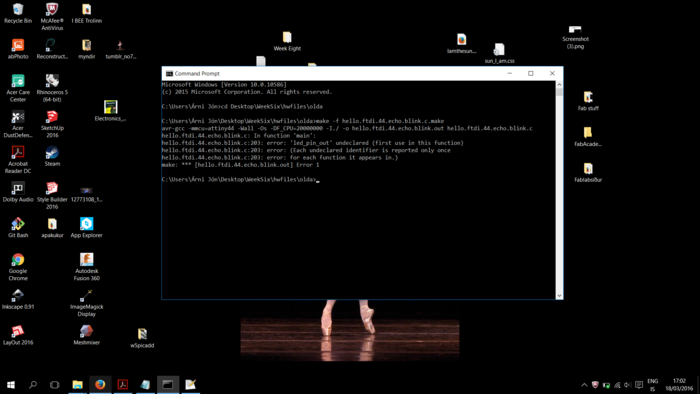Show hidden system tray icons

[x=584, y=385]
